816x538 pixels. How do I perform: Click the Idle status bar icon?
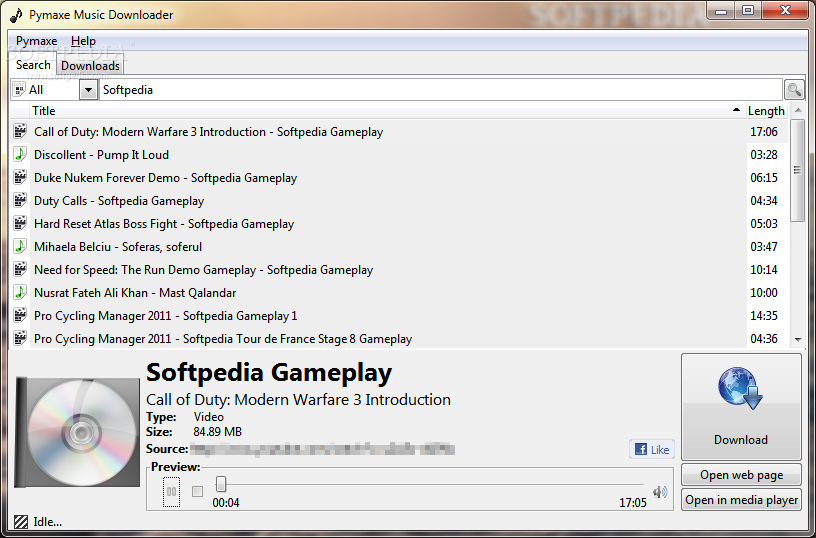(21, 522)
